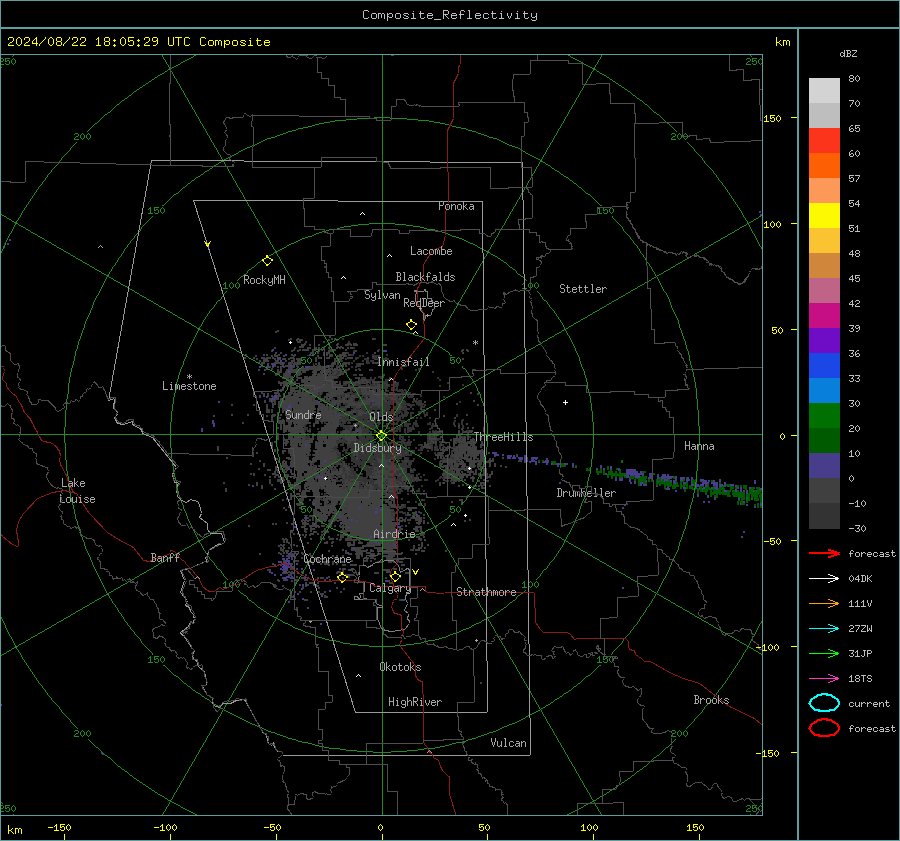Click the Cochrane town label
Viewport: 900px width, 841px height.
point(327,559)
